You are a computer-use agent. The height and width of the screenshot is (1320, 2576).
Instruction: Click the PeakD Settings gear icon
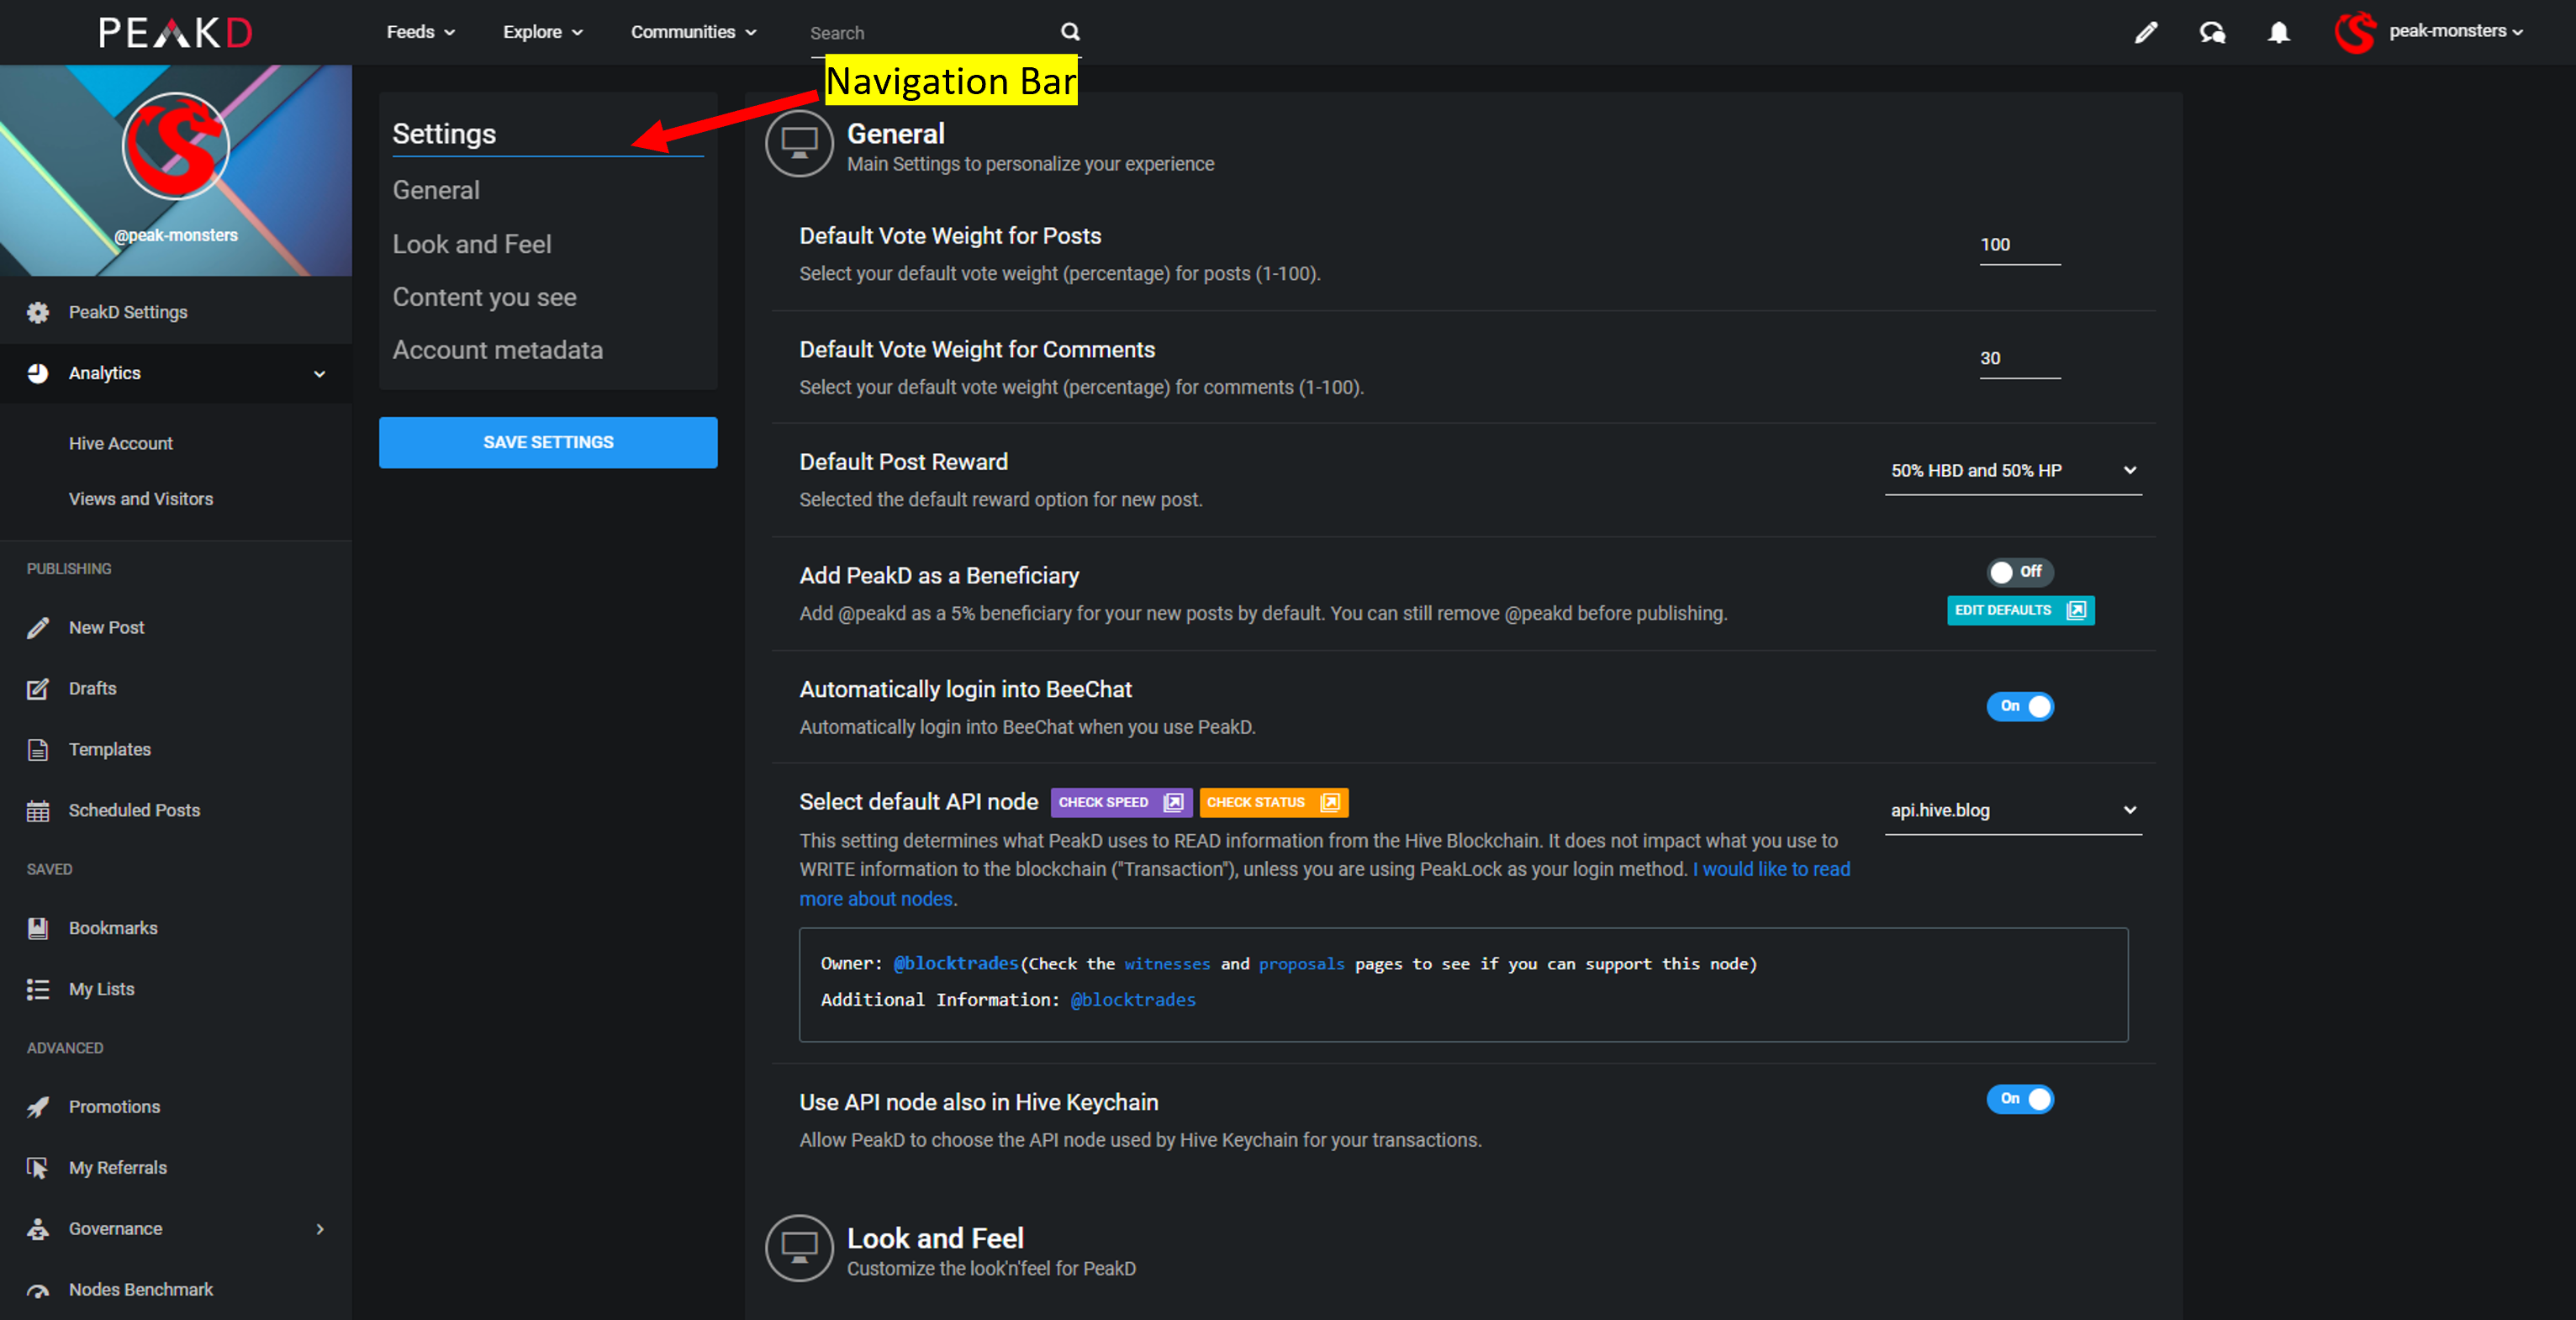pyautogui.click(x=38, y=312)
